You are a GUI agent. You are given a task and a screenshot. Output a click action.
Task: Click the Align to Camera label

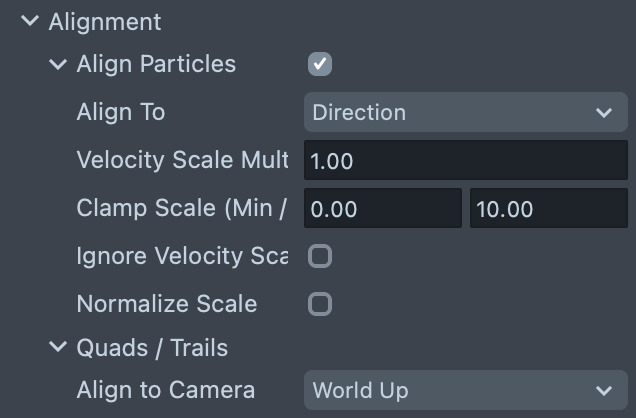[166, 390]
